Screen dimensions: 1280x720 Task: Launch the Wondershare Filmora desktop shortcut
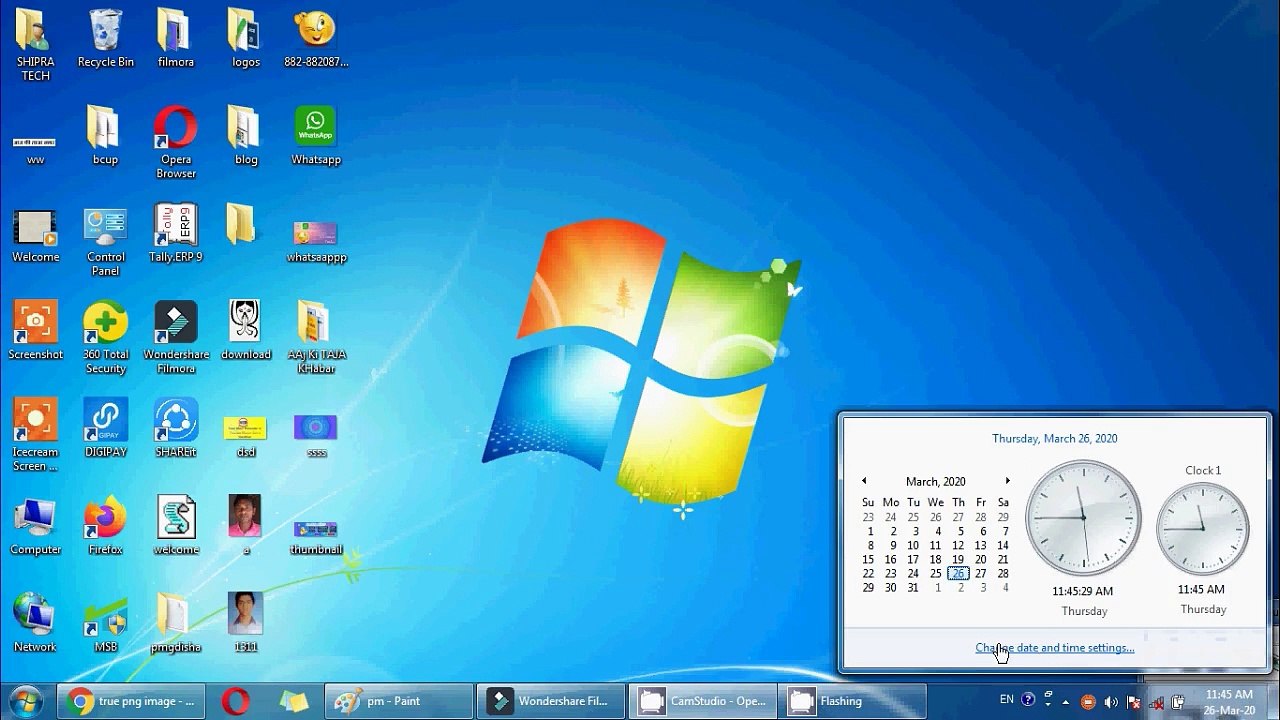pos(175,338)
